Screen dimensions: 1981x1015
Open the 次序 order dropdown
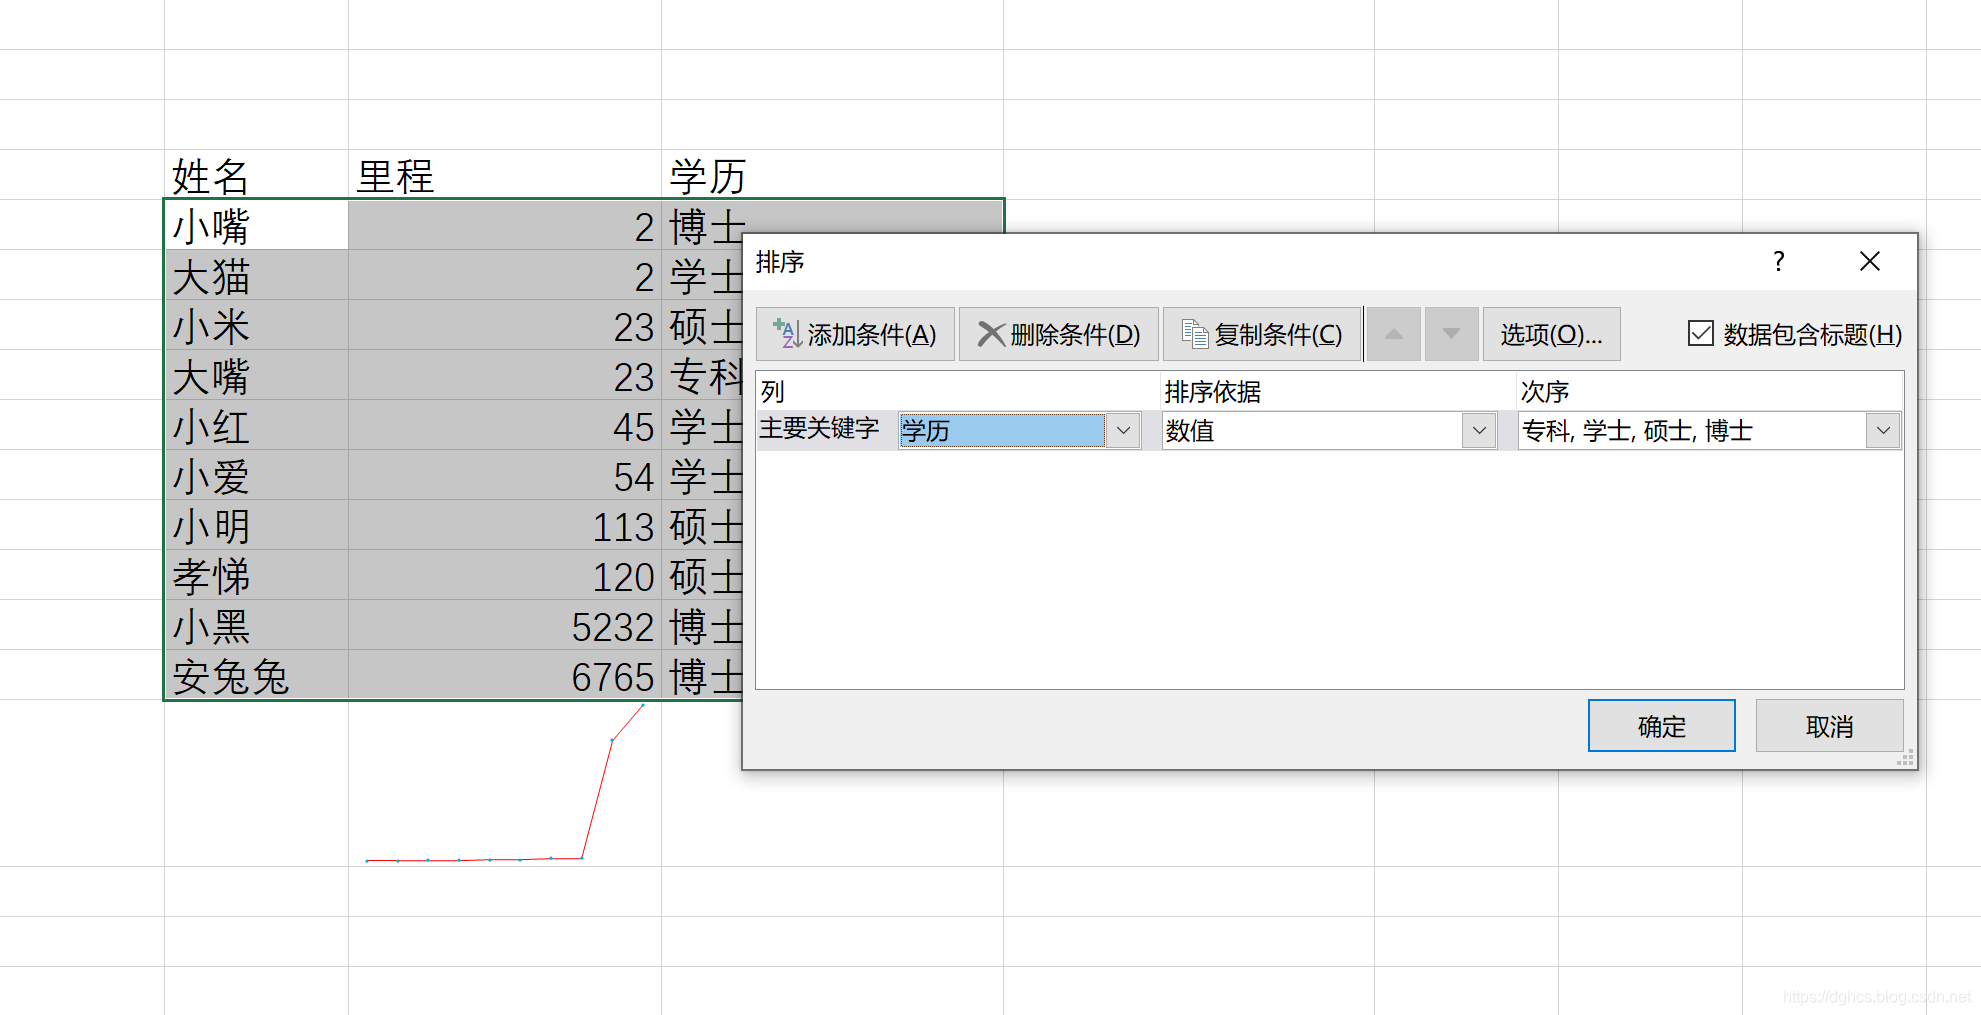1883,431
